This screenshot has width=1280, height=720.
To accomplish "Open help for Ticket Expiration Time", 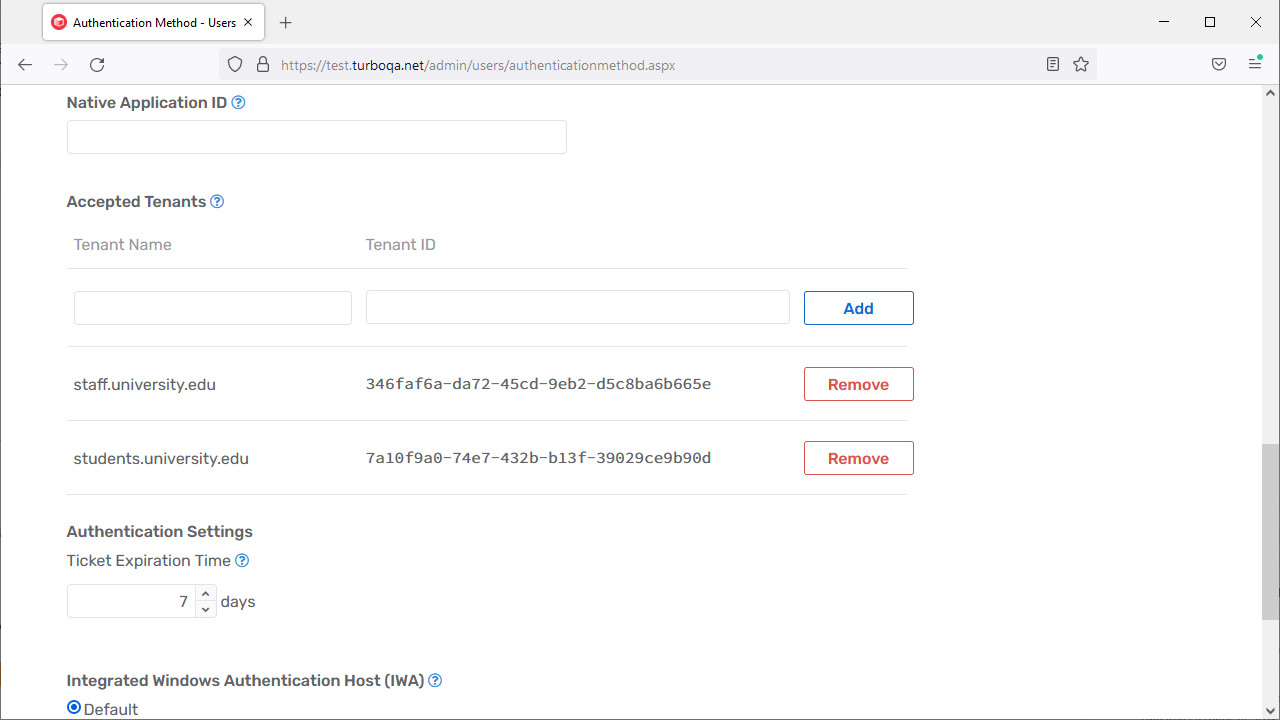I will coord(242,561).
